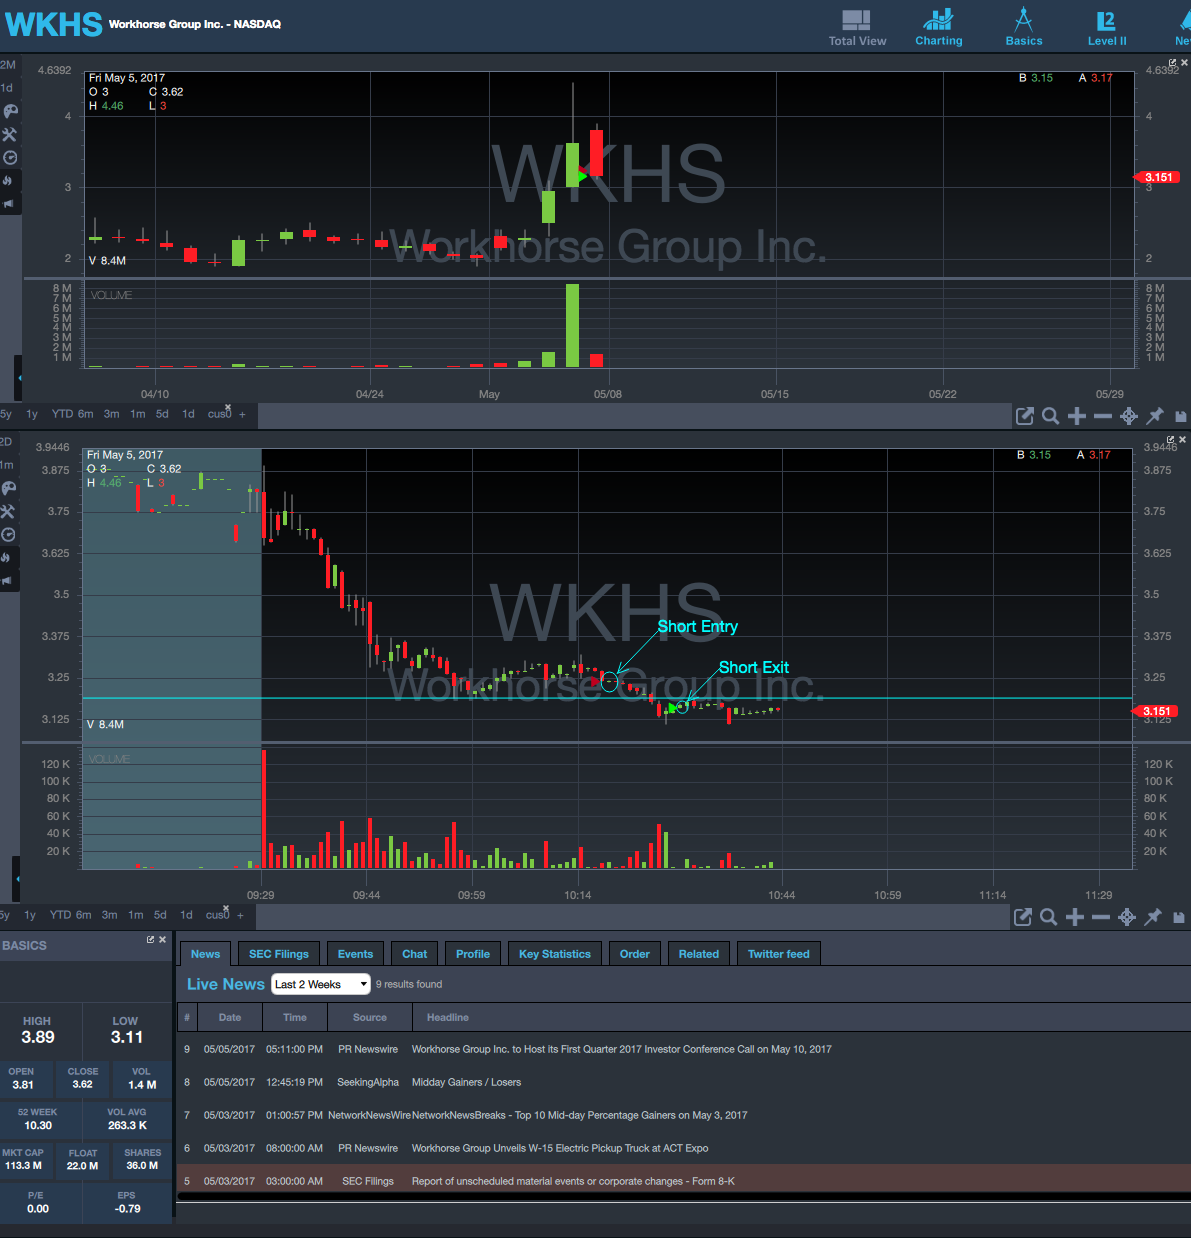Viewport: 1191px width, 1238px height.
Task: Open the gauge indicator icon in the daily chart
Action: tap(10, 157)
